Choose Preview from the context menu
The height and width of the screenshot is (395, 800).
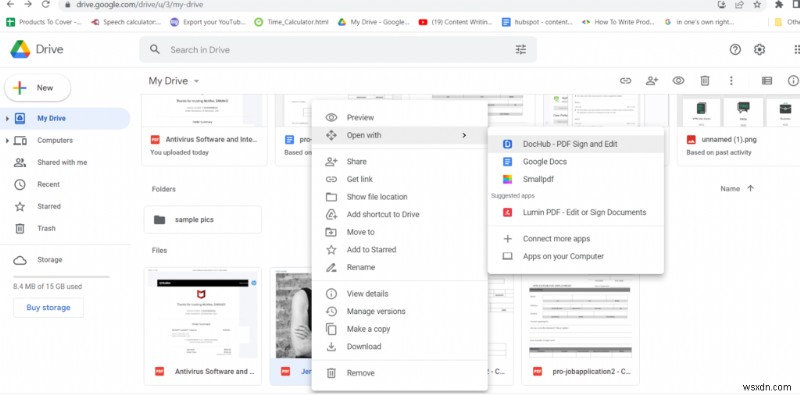click(x=399, y=117)
